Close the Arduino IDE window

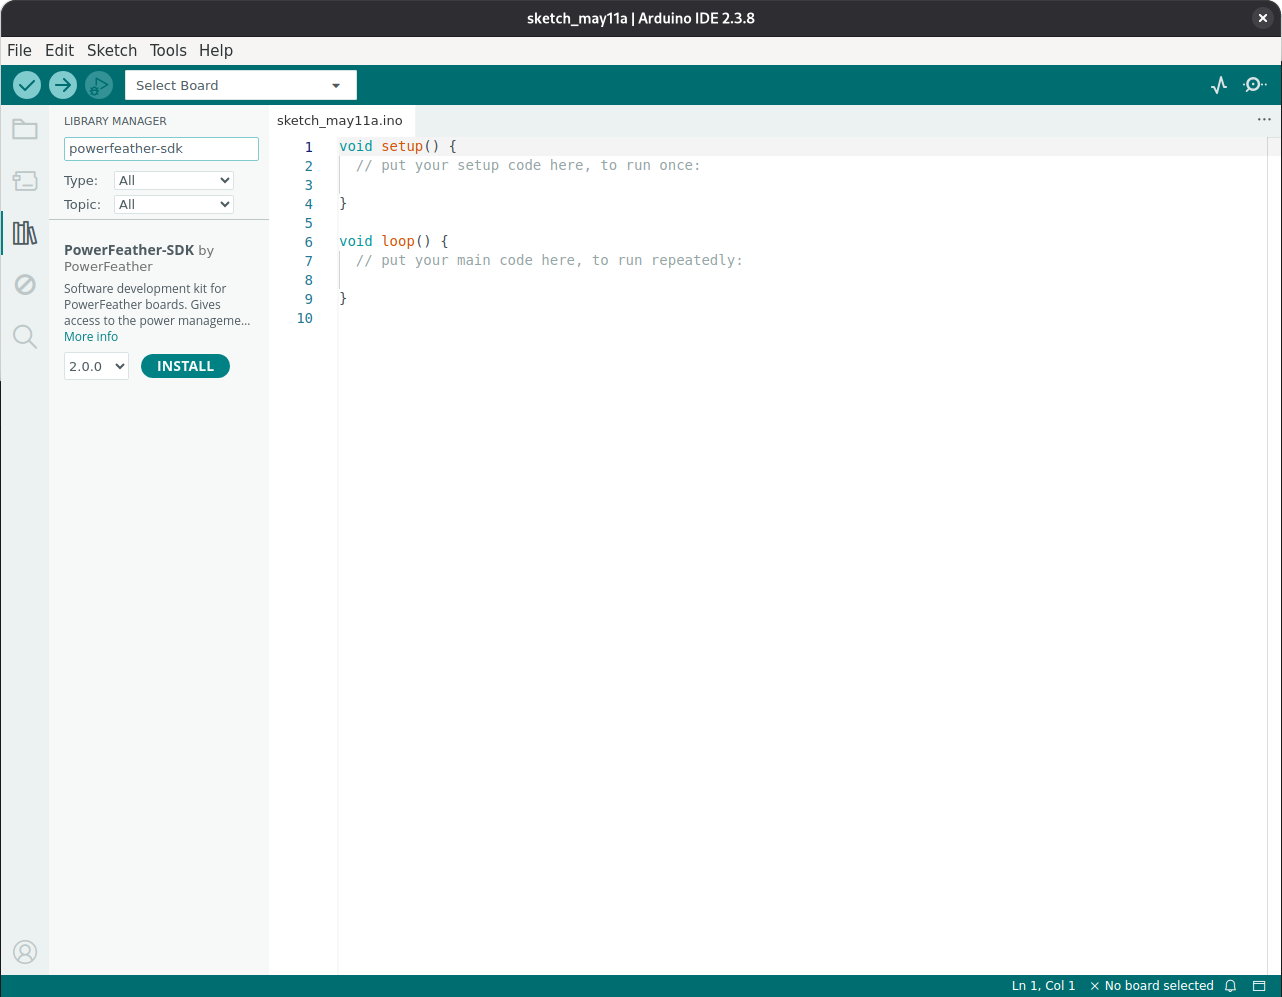click(x=1263, y=18)
